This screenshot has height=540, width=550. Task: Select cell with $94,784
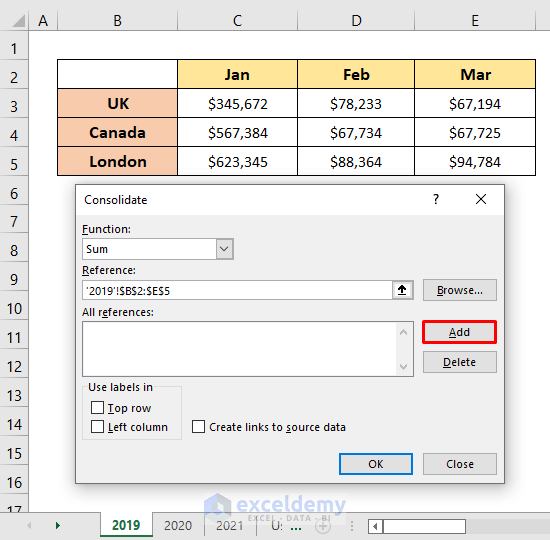point(475,162)
